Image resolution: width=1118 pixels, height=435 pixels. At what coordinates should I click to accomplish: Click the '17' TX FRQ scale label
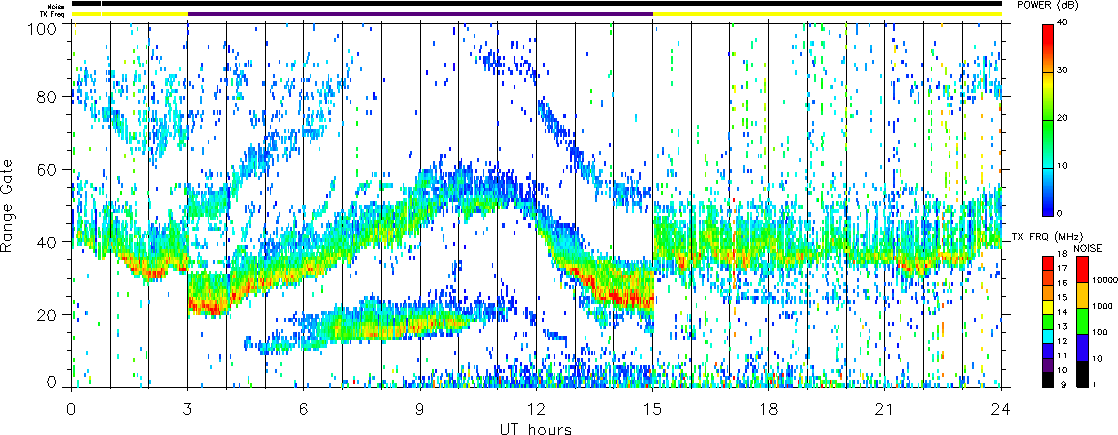(1062, 268)
